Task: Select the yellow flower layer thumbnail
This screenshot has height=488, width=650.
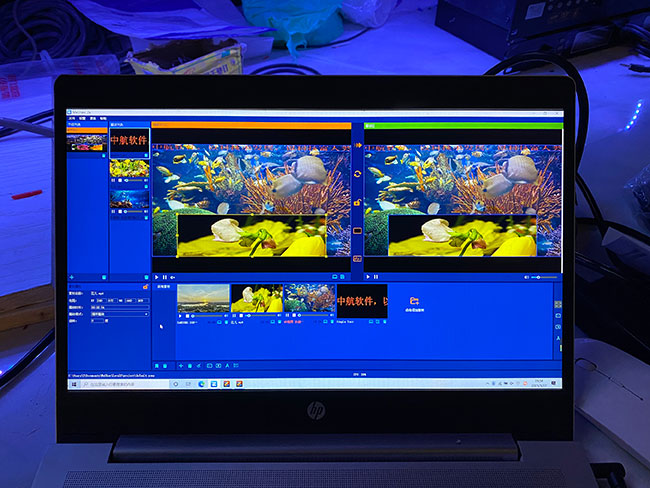Action: coord(129,169)
